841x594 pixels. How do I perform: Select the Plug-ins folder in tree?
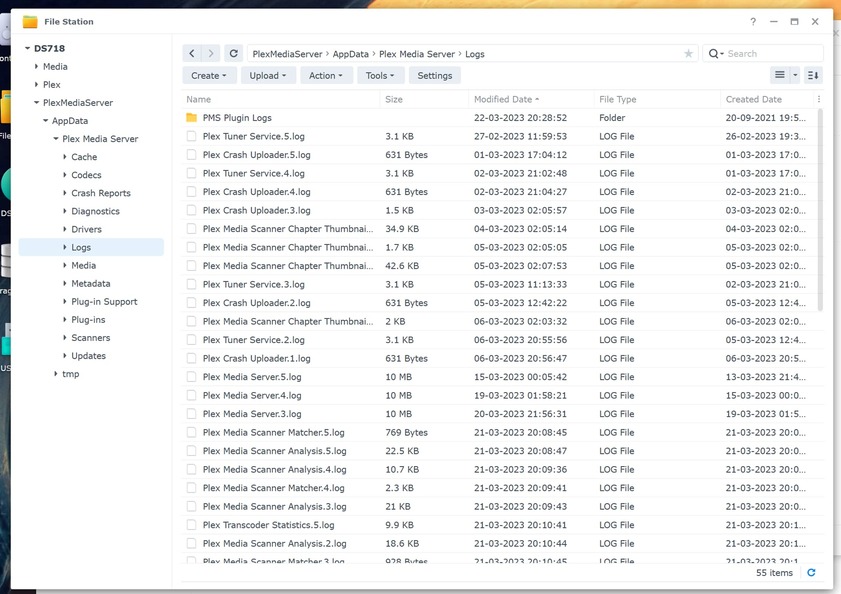[x=88, y=319]
